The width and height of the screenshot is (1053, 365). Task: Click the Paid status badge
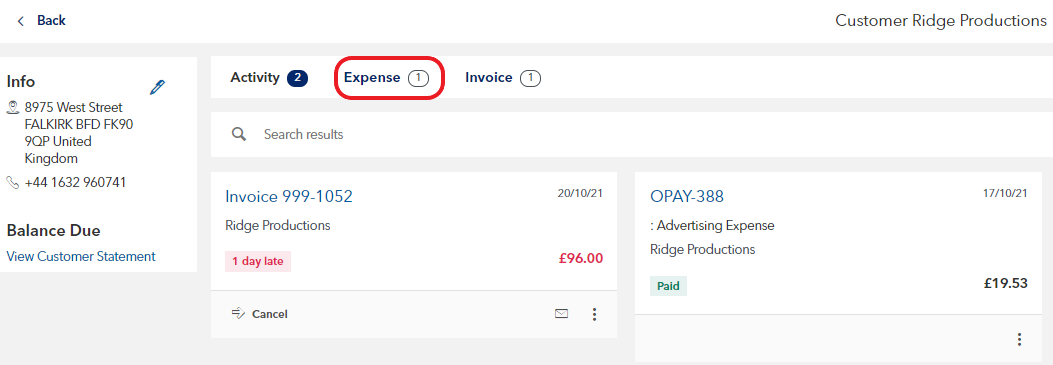[668, 286]
